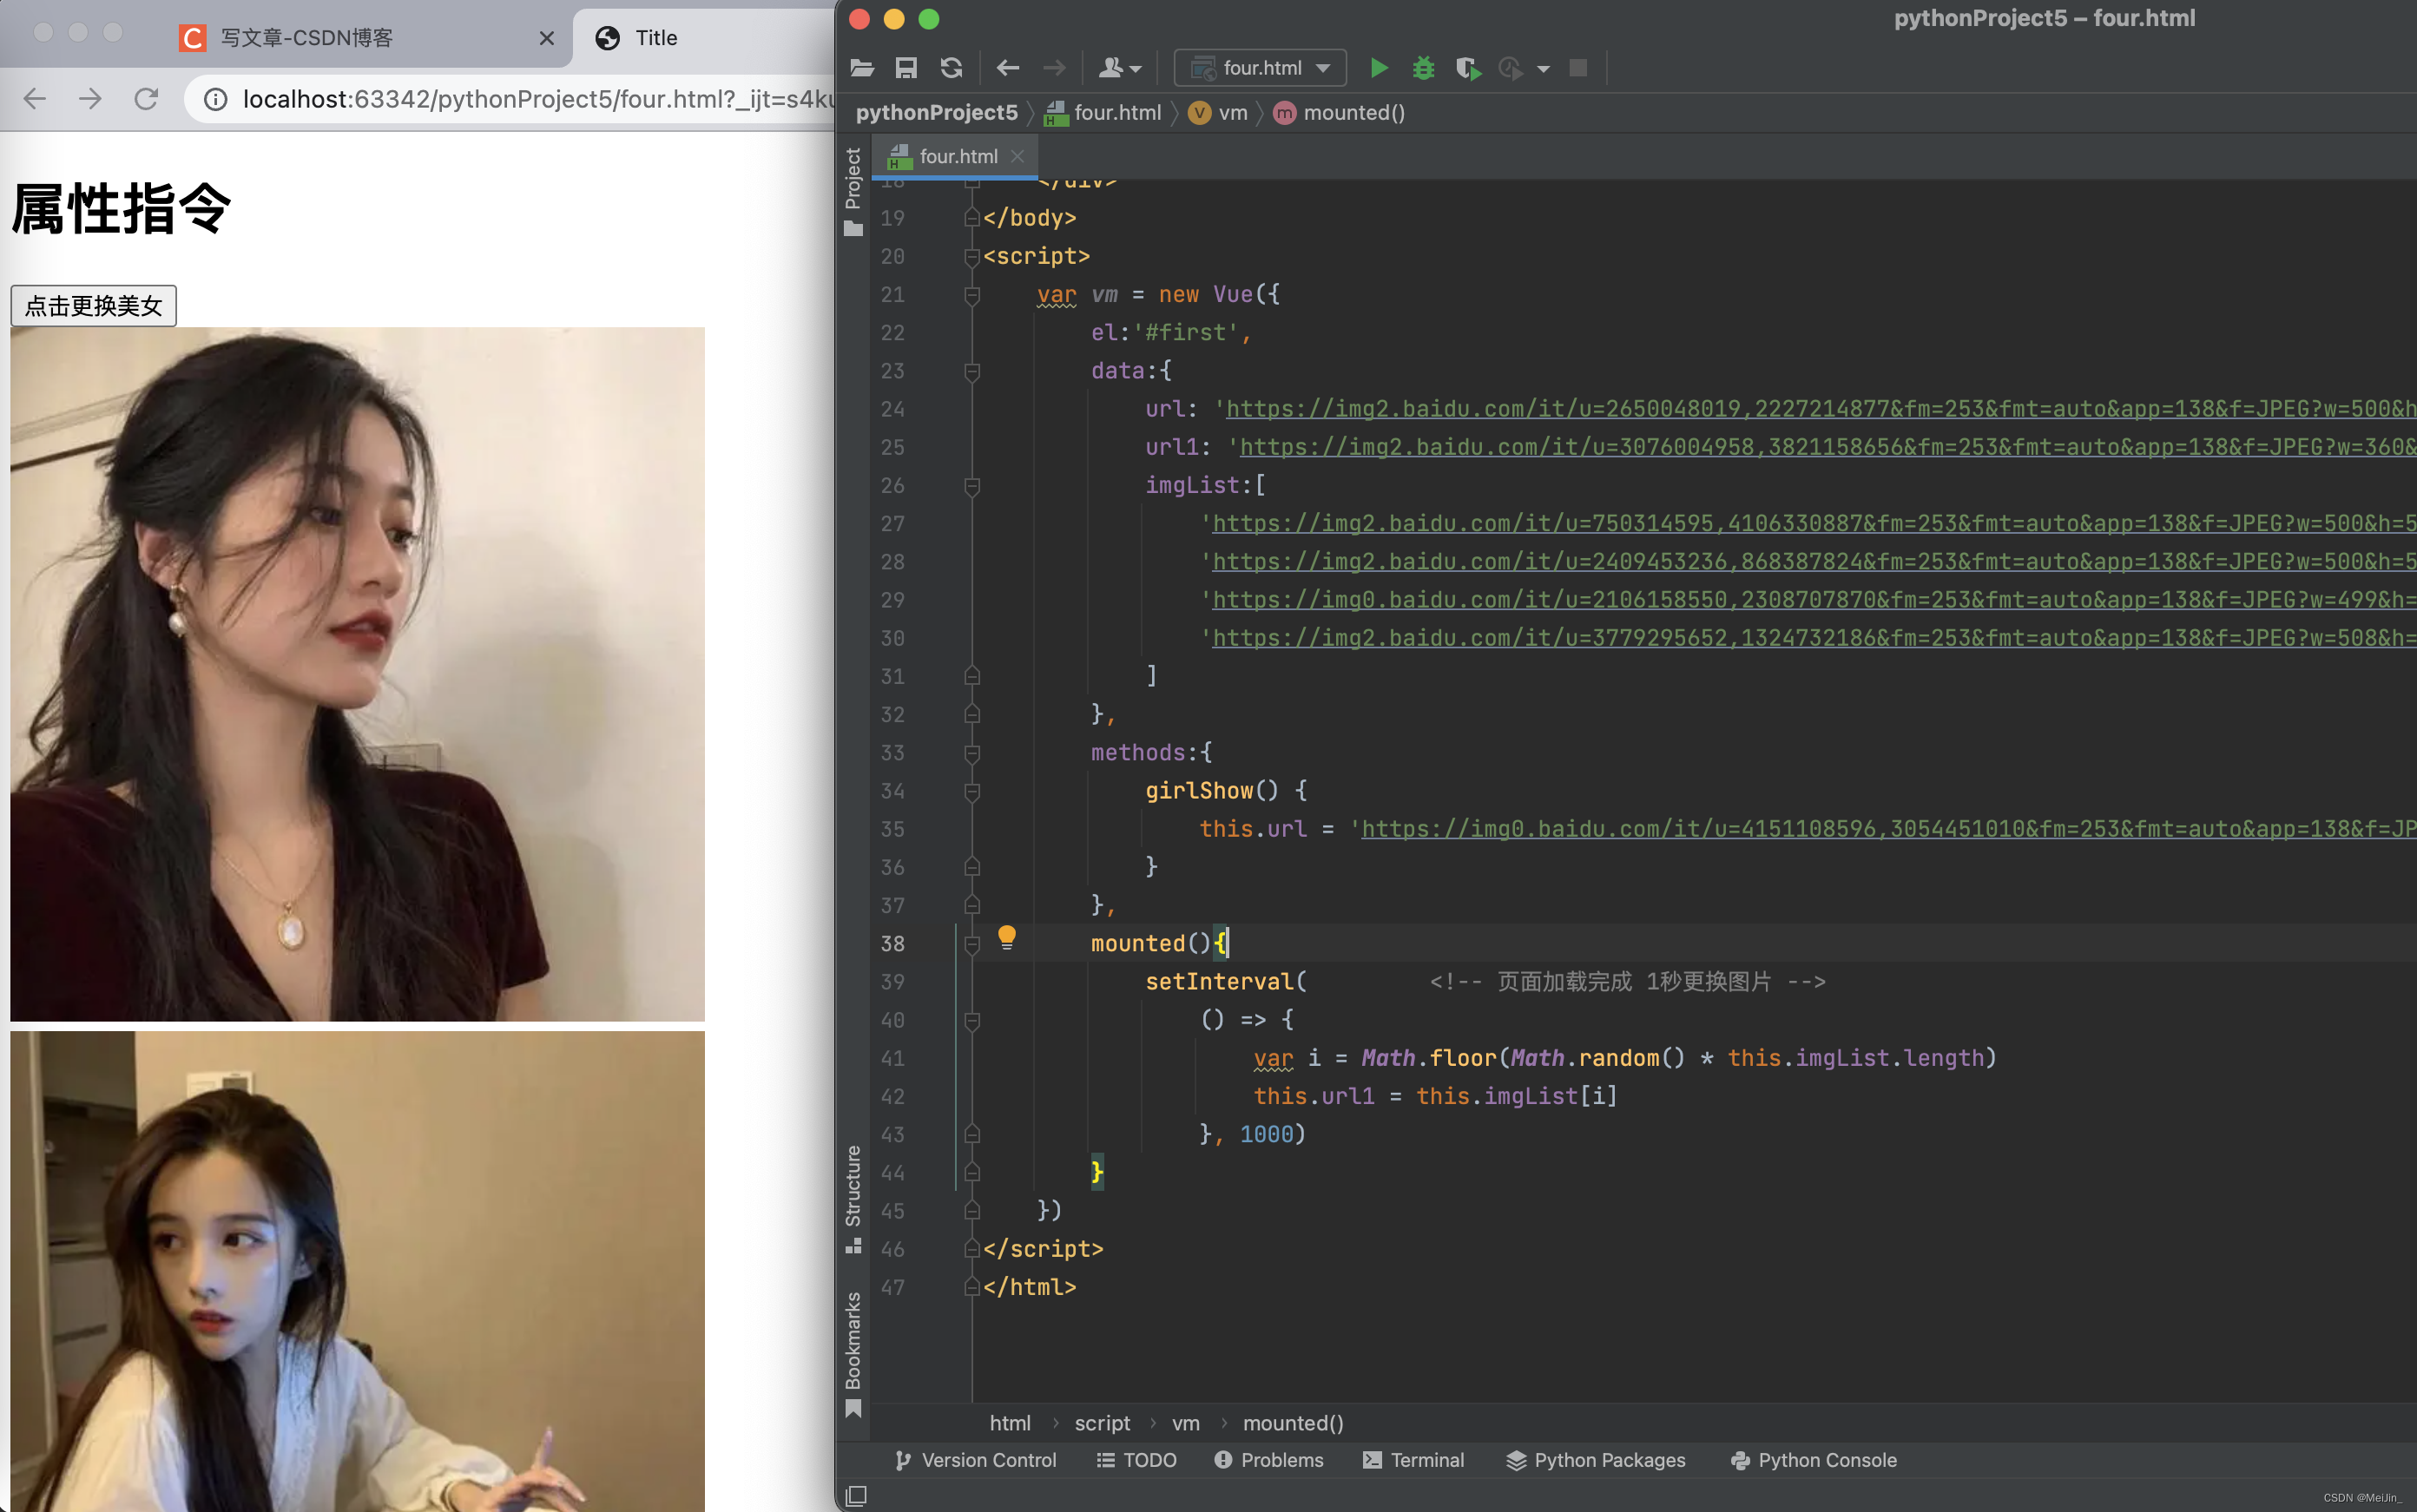Image resolution: width=2417 pixels, height=1512 pixels.
Task: Close the four.html editor tab
Action: click(1017, 156)
